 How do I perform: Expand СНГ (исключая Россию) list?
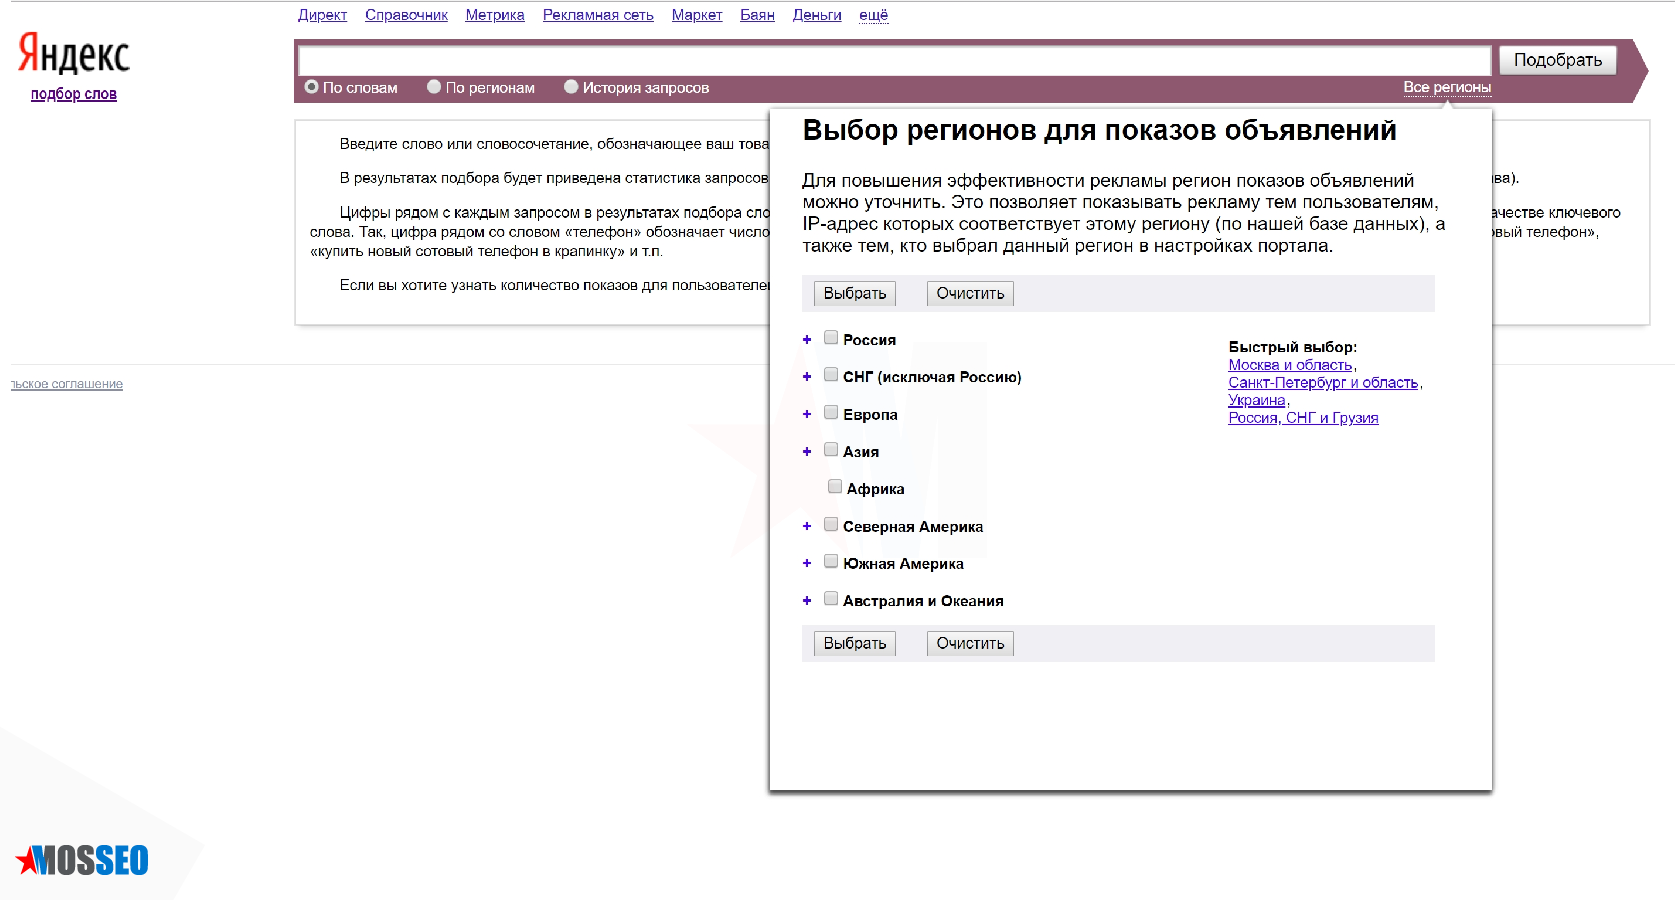point(807,377)
